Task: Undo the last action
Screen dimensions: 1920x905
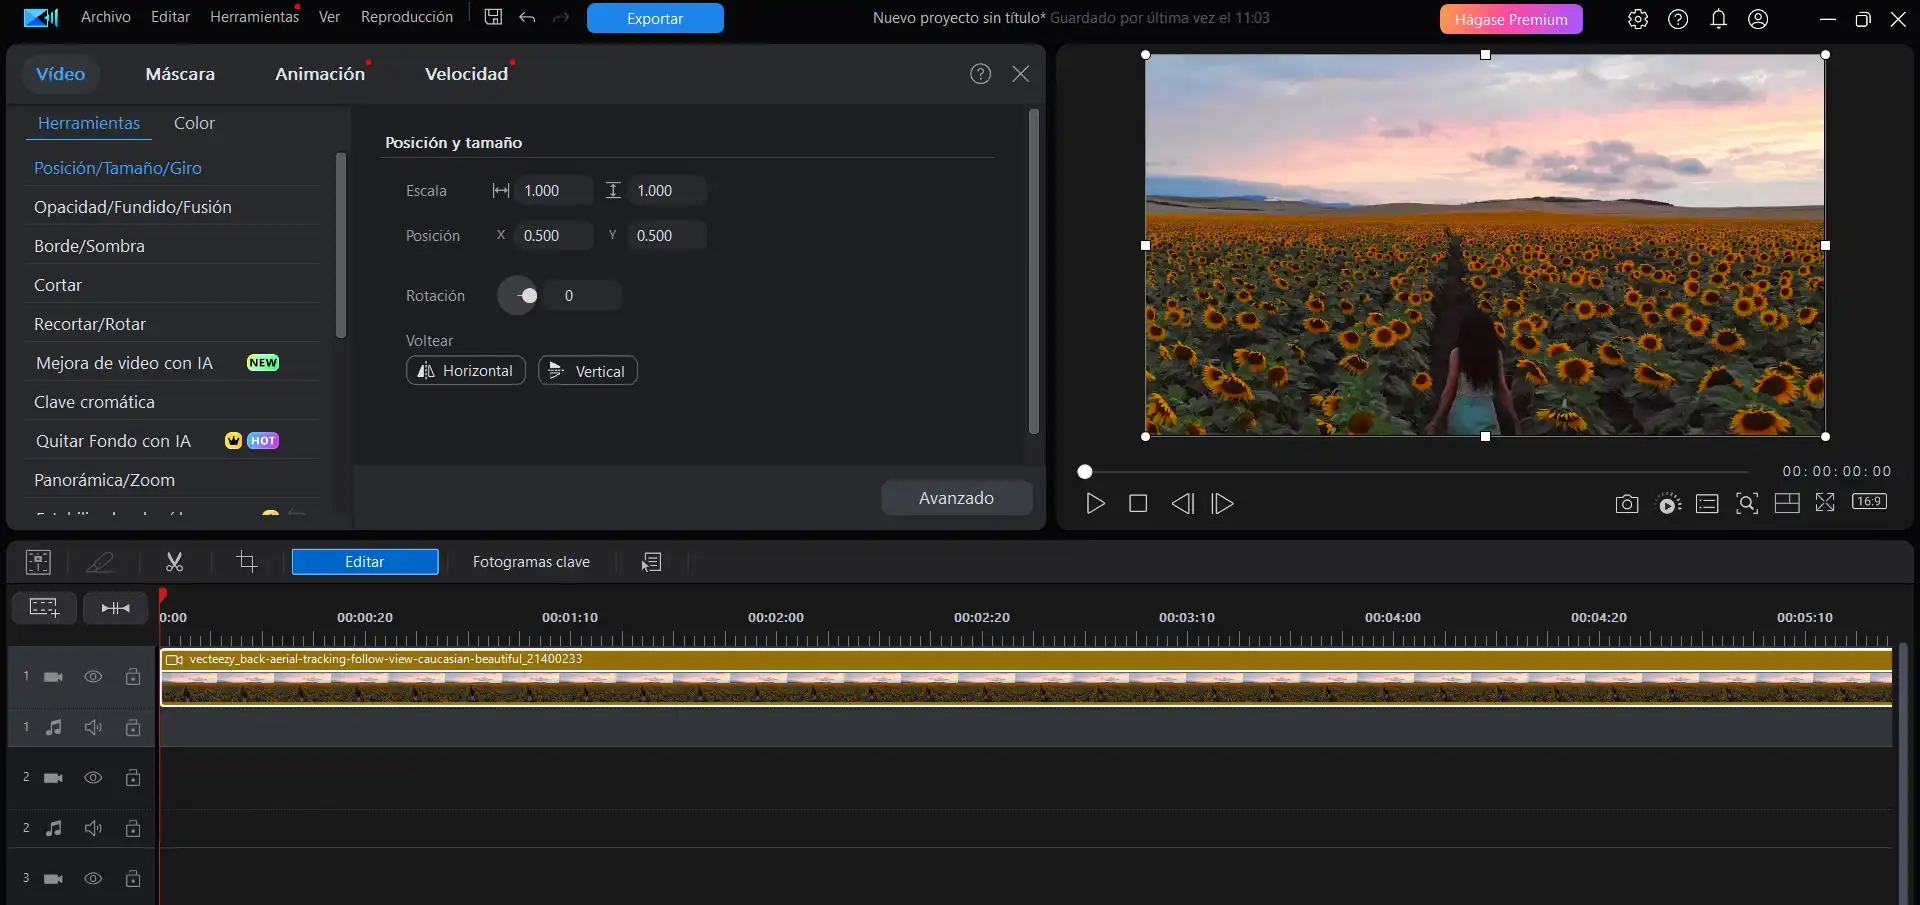Action: tap(528, 17)
